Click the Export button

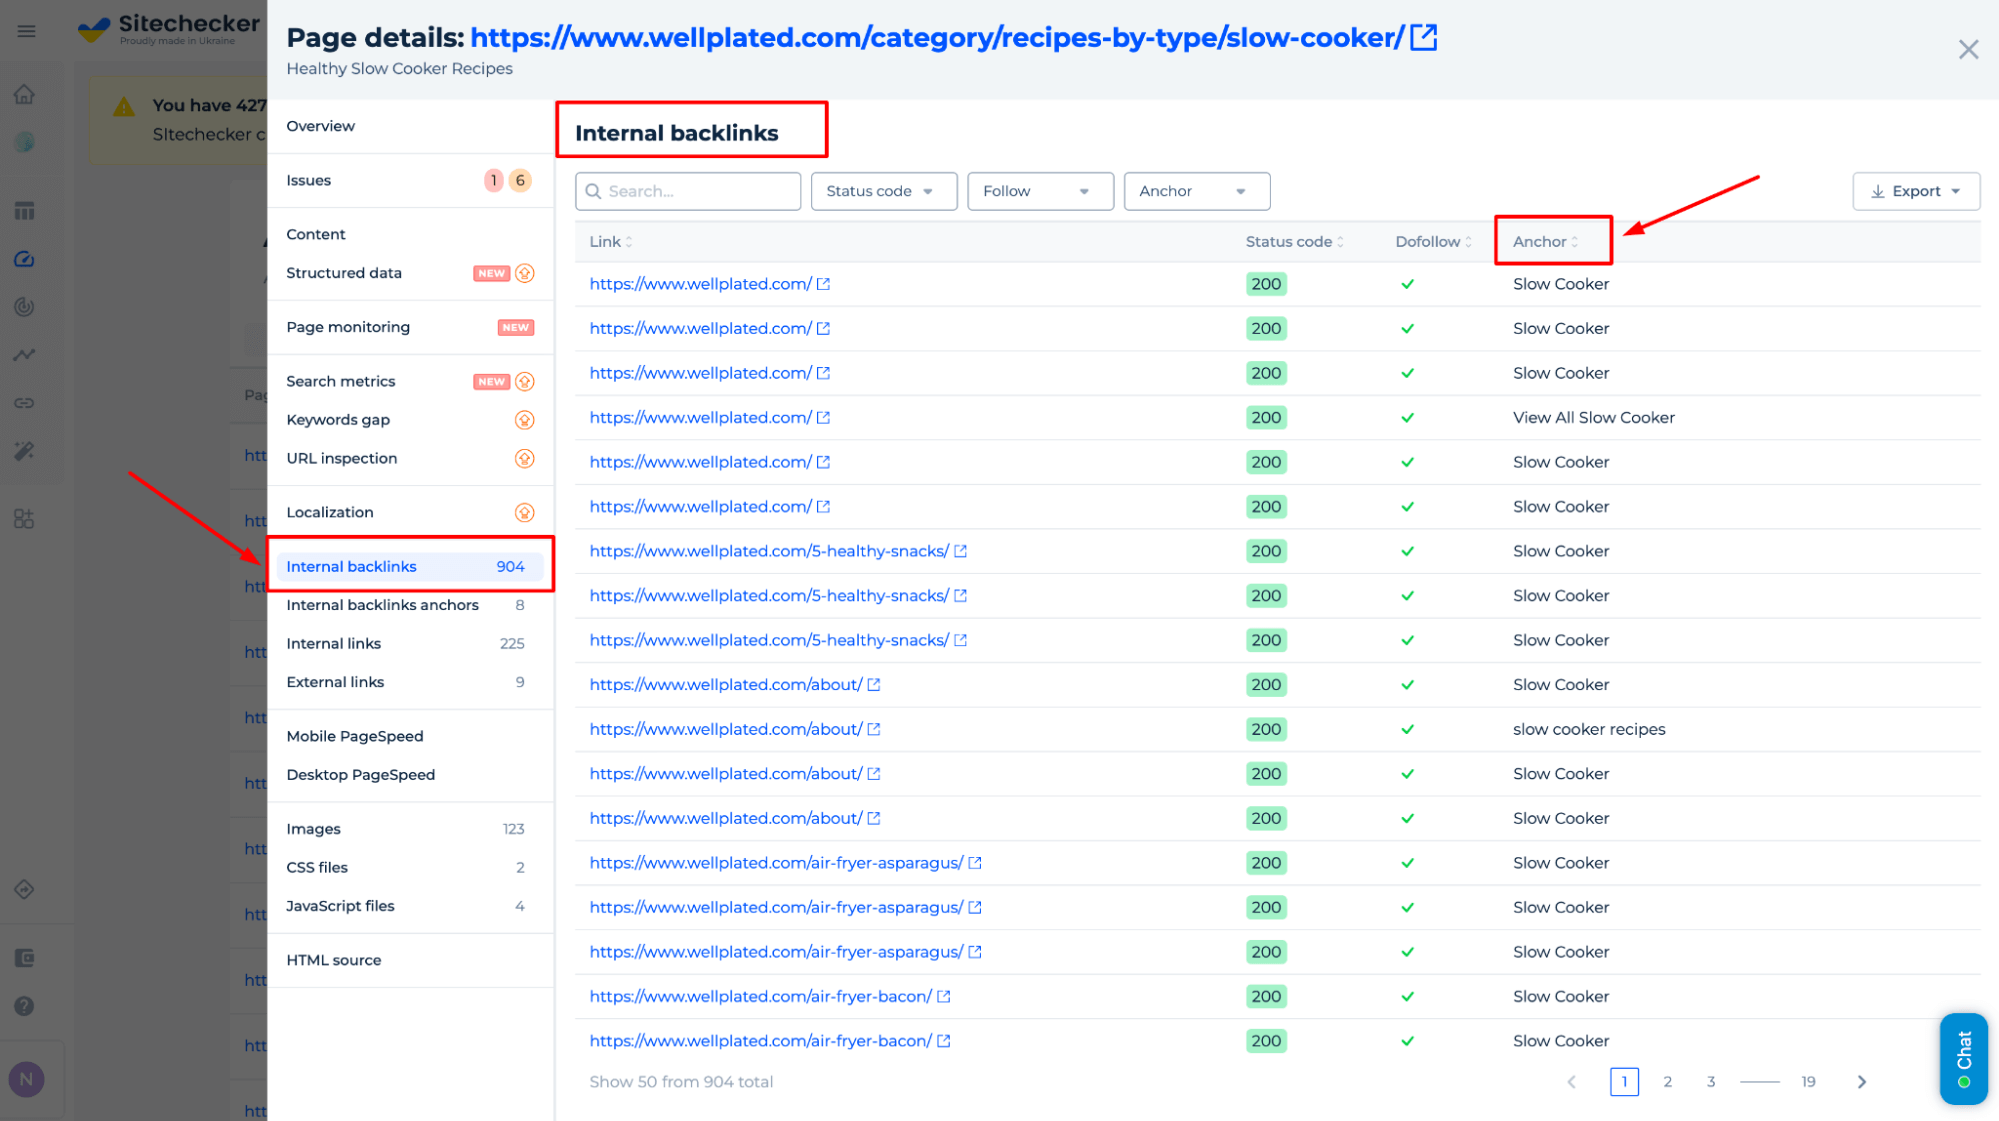point(1913,191)
